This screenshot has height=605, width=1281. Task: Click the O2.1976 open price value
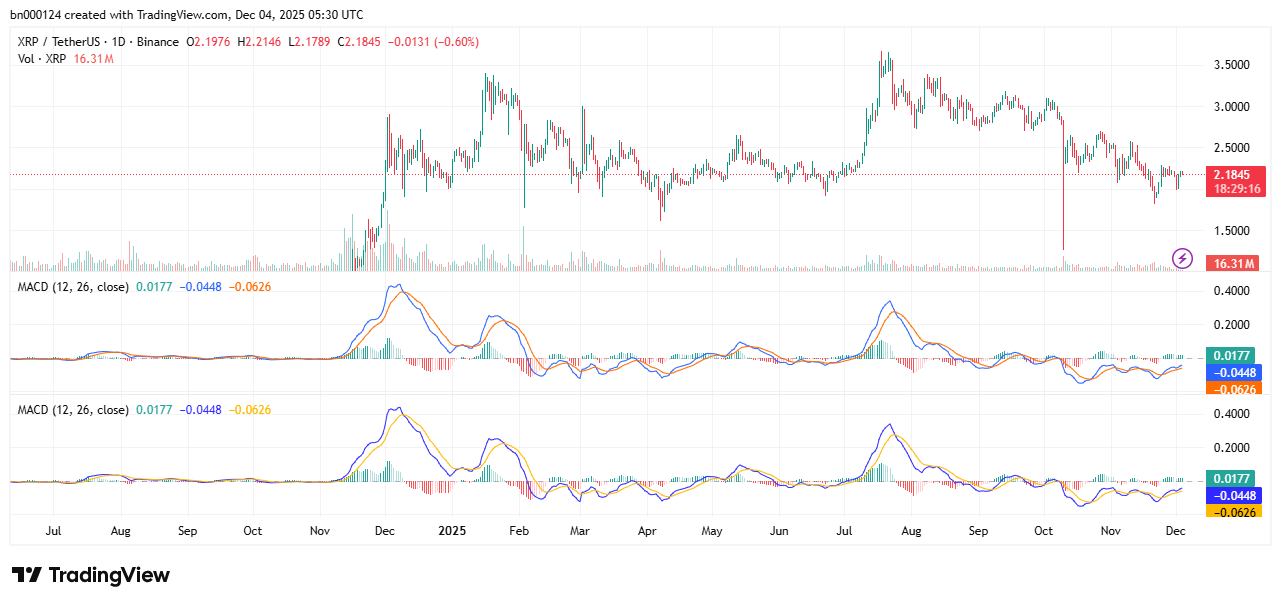(207, 41)
